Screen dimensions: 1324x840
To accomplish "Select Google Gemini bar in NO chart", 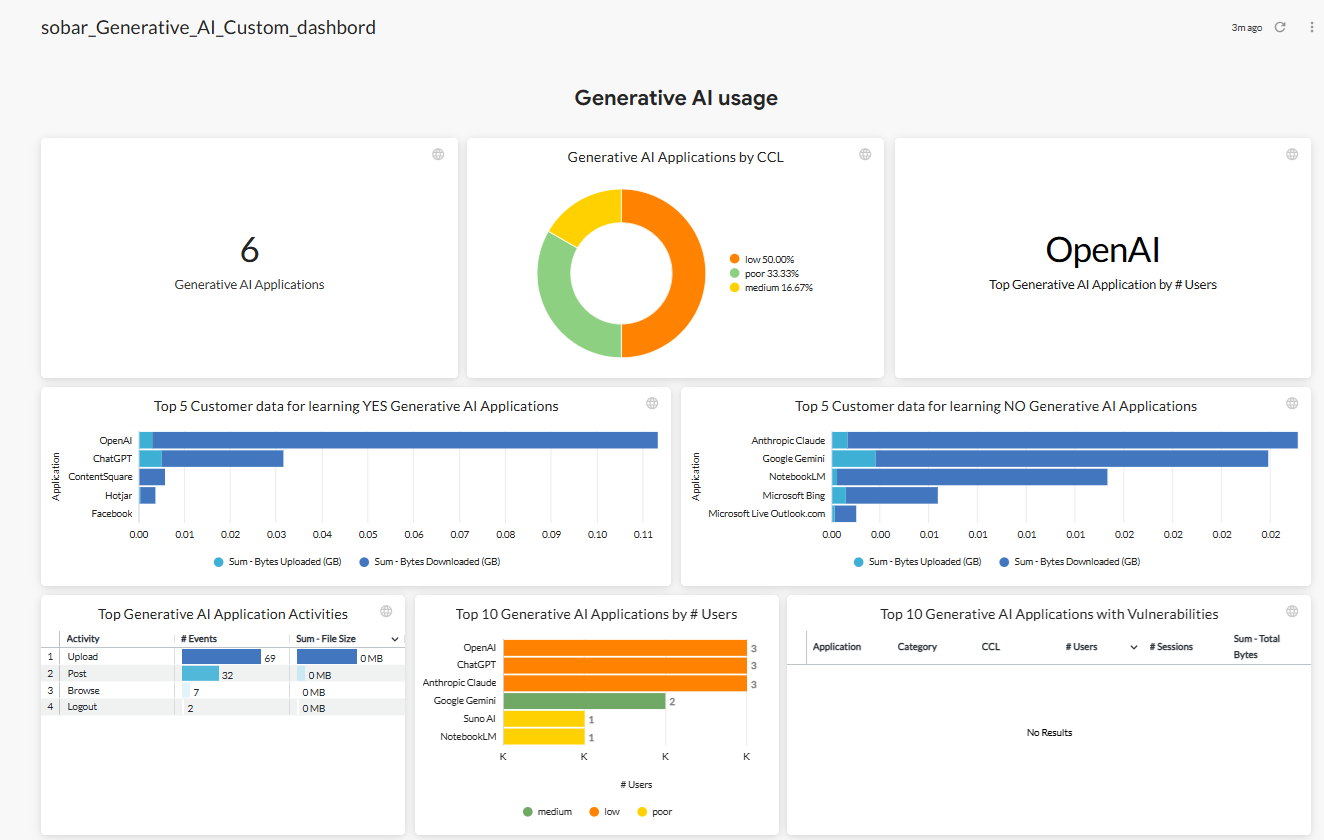I will pos(1050,458).
